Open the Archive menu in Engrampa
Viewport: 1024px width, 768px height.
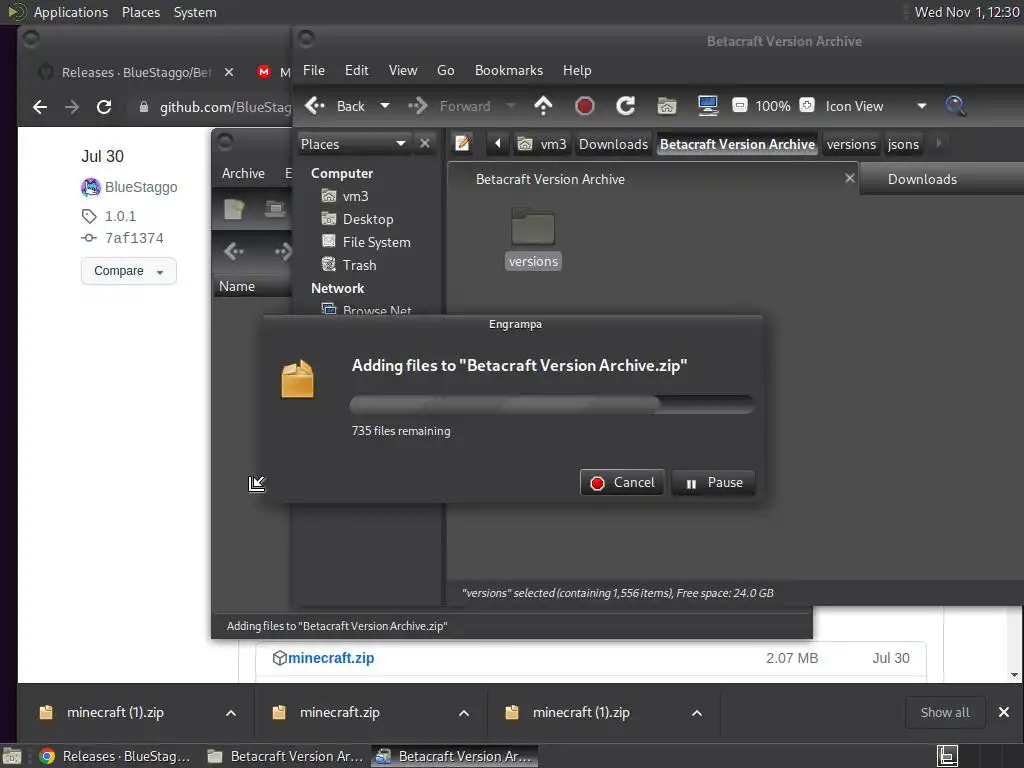pos(243,173)
